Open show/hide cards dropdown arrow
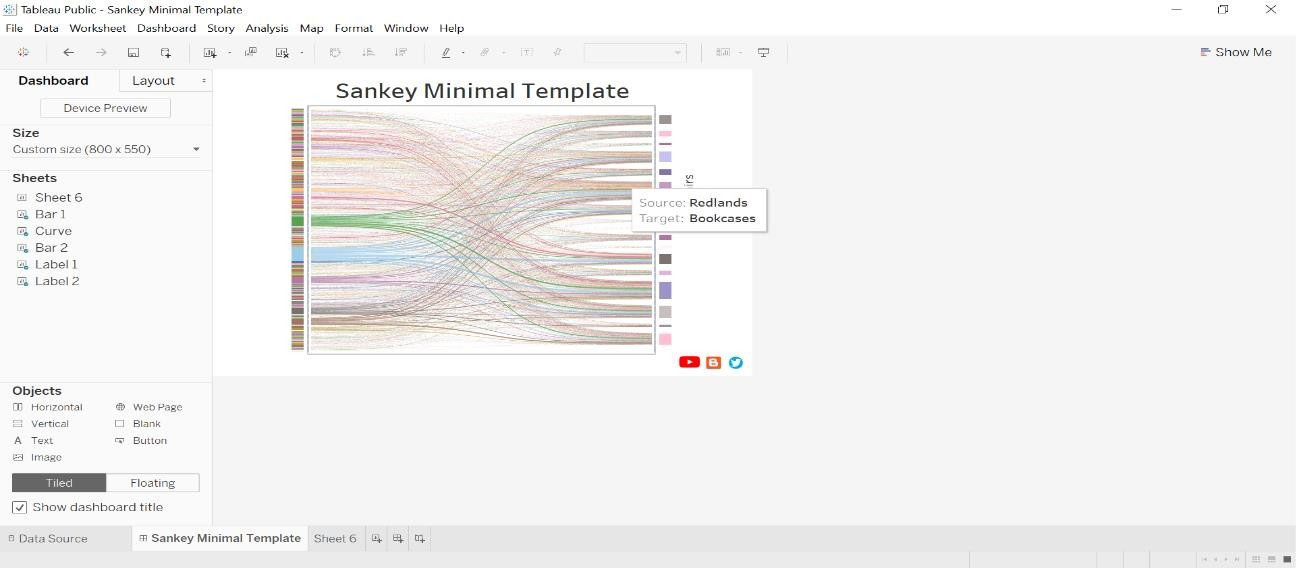This screenshot has height=568, width=1296. (x=740, y=52)
